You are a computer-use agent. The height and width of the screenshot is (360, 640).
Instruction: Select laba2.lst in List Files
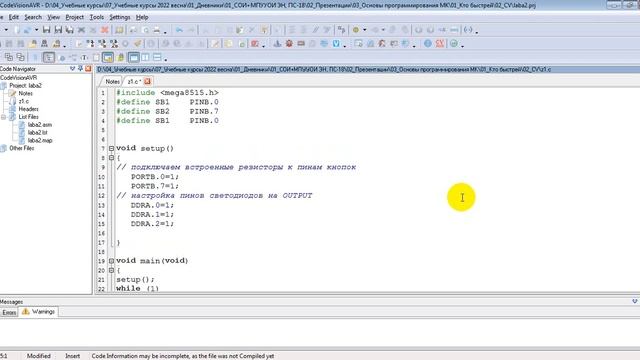pyautogui.click(x=38, y=133)
